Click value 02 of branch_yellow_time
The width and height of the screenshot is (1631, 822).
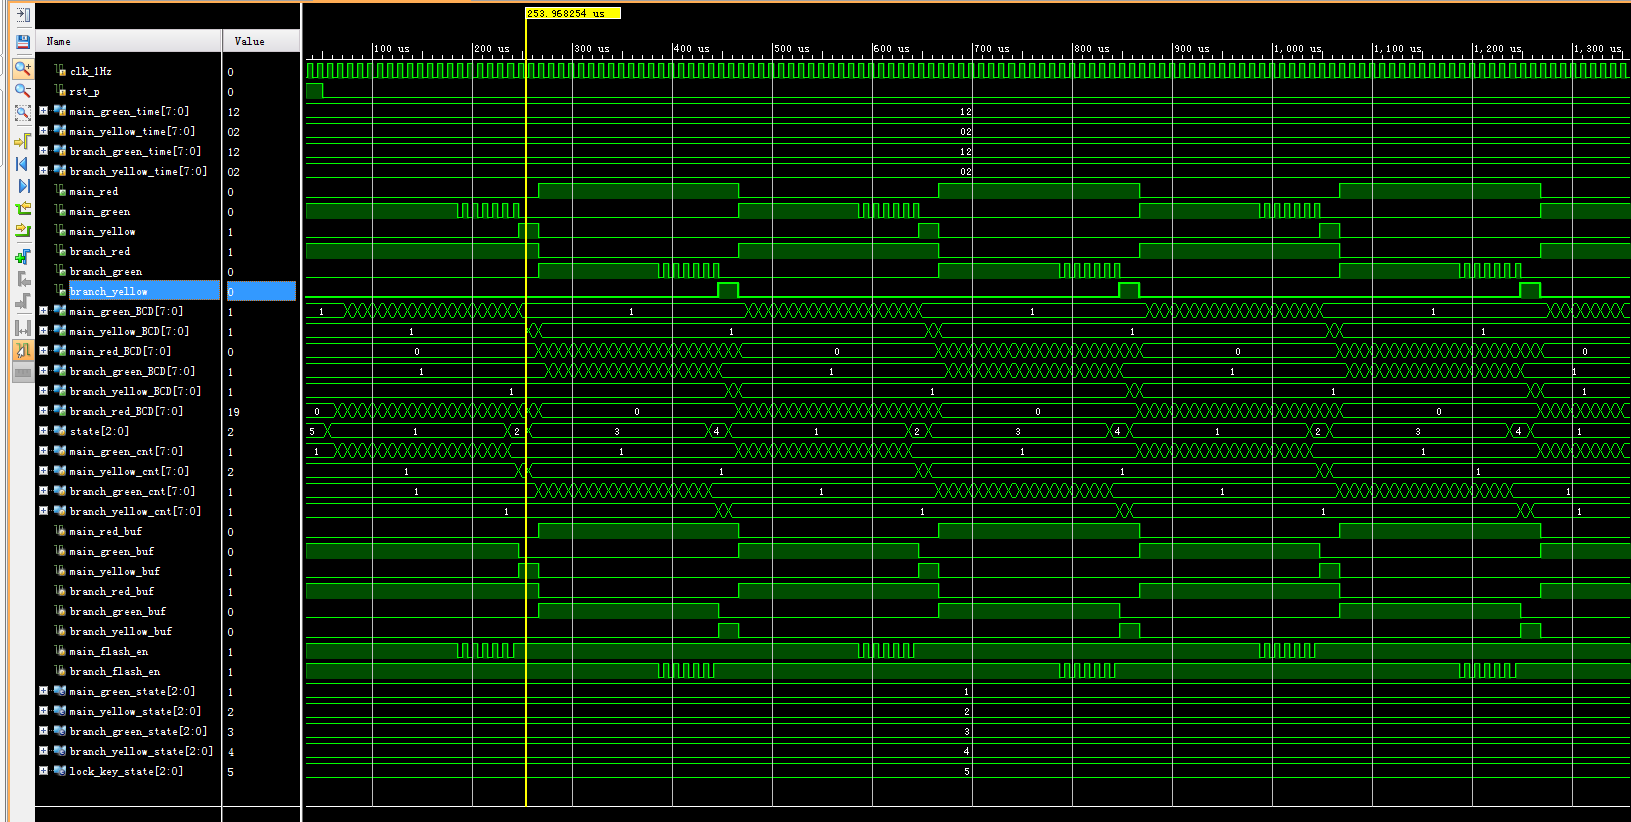tap(233, 171)
